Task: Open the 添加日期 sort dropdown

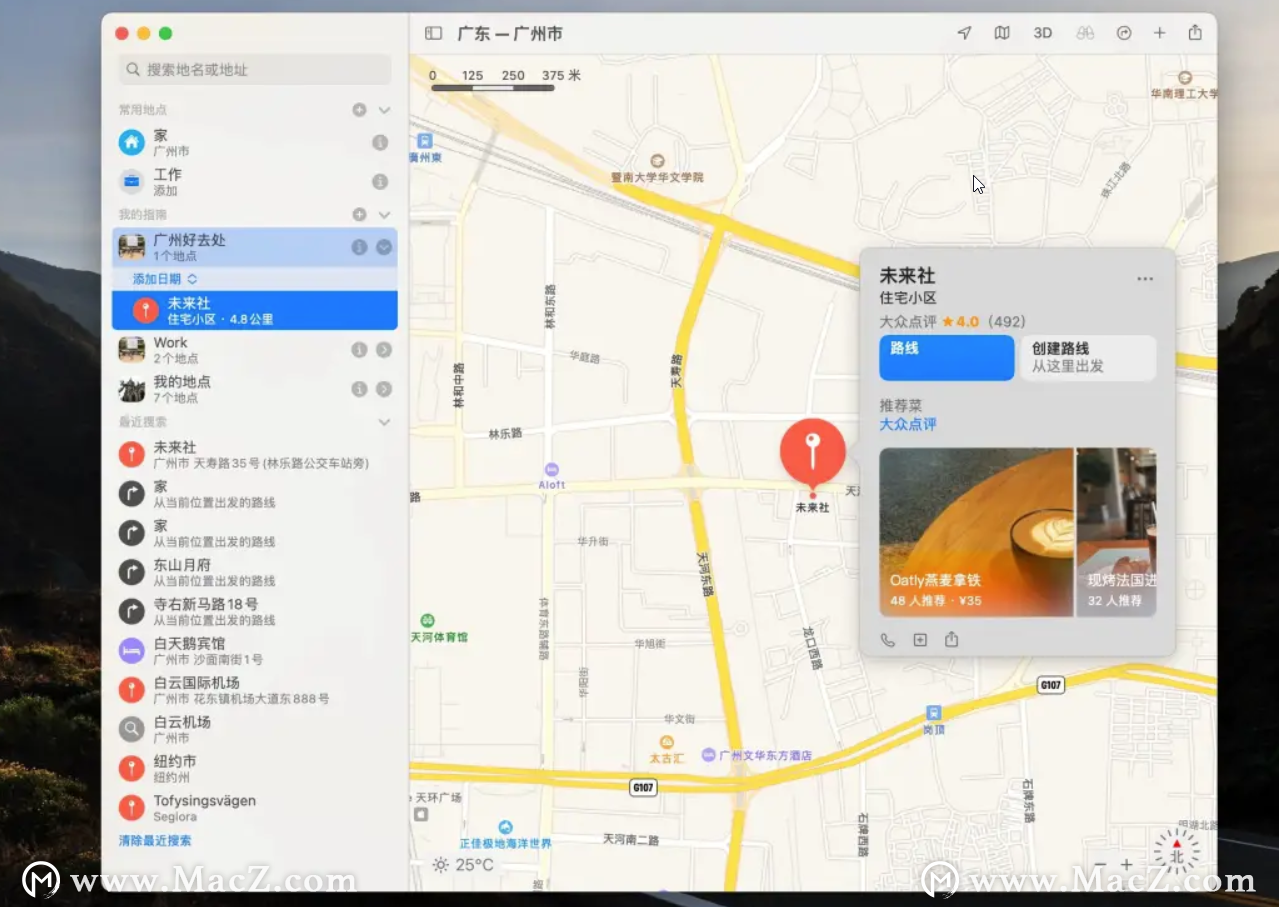Action: click(165, 279)
